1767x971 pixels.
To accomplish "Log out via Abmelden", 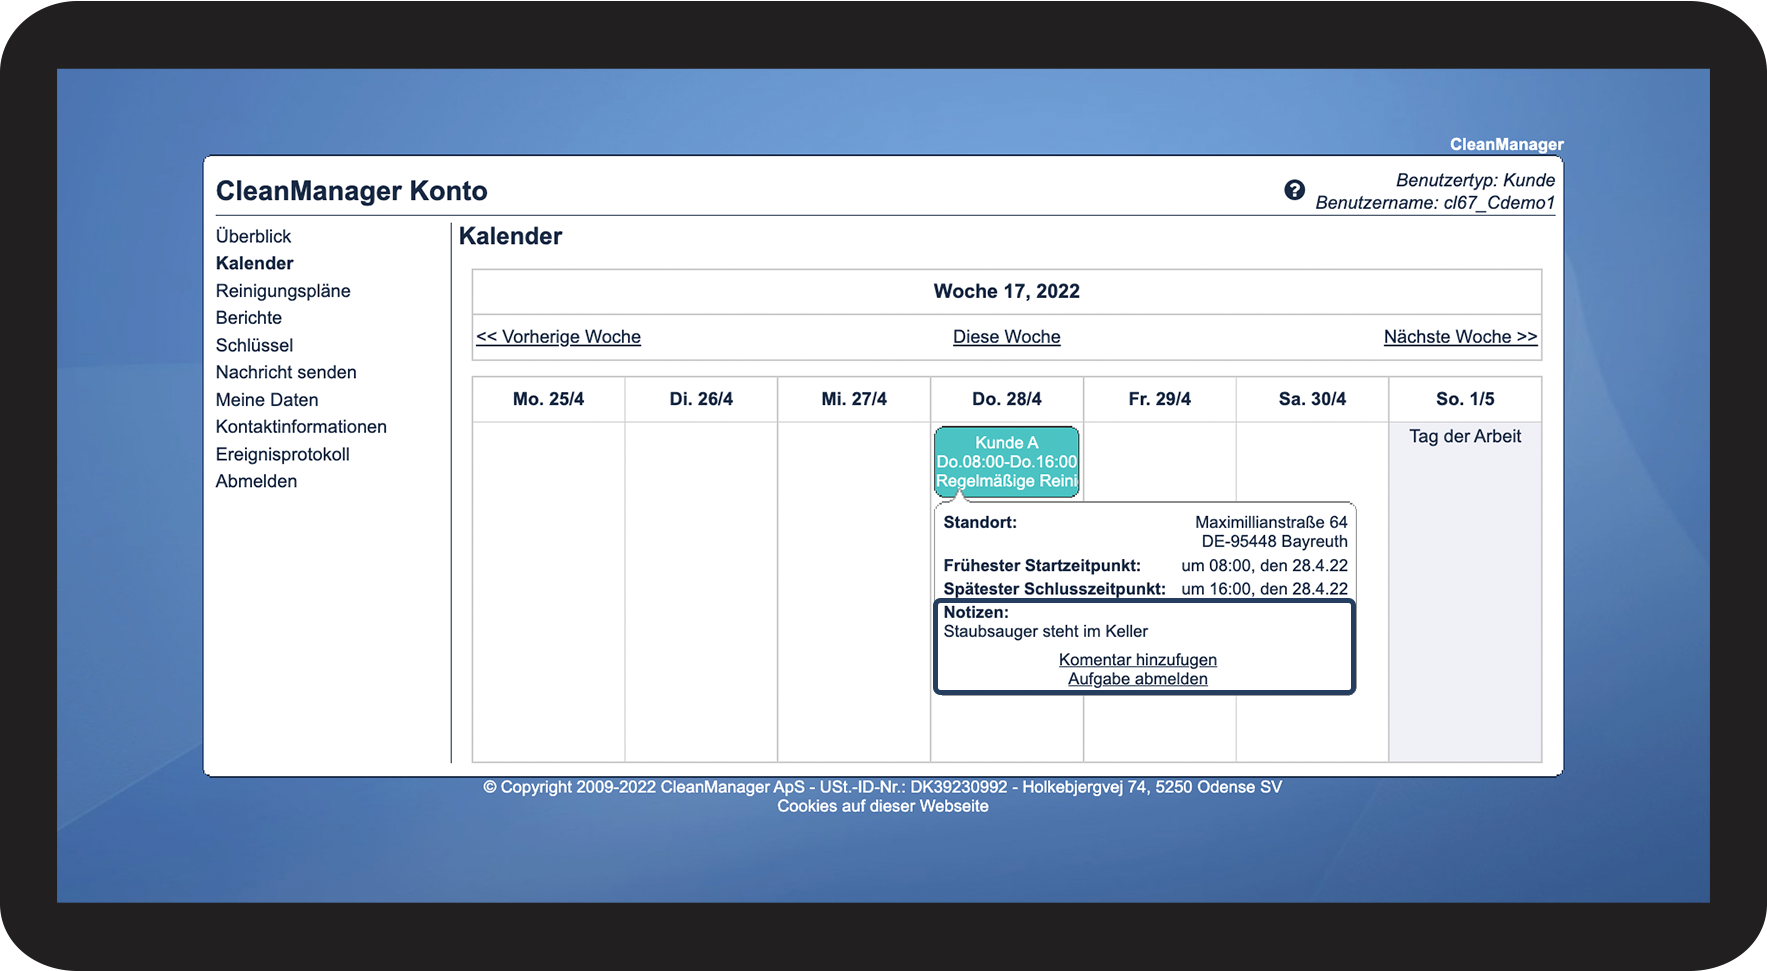I will pyautogui.click(x=256, y=481).
